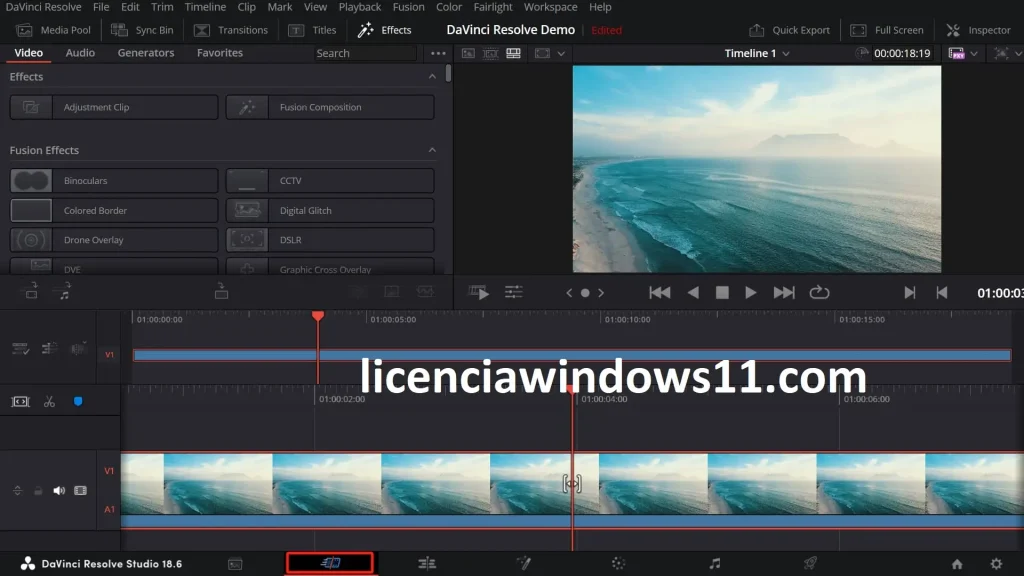Click the trim-to-fit bracket icon
Image resolution: width=1024 pixels, height=576 pixels.
[x=20, y=402]
